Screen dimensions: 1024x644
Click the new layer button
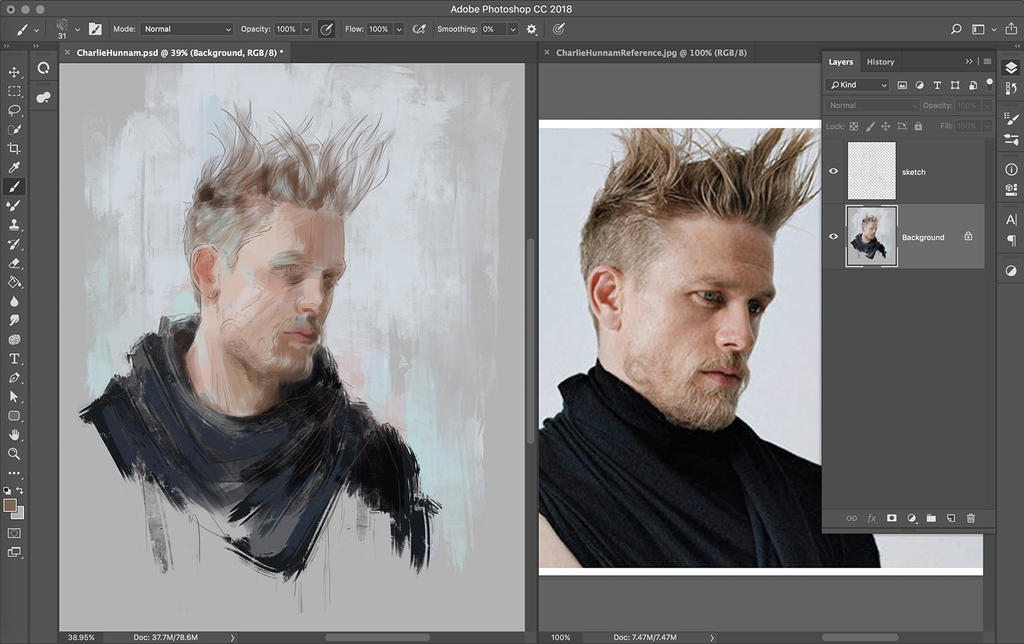[951, 518]
